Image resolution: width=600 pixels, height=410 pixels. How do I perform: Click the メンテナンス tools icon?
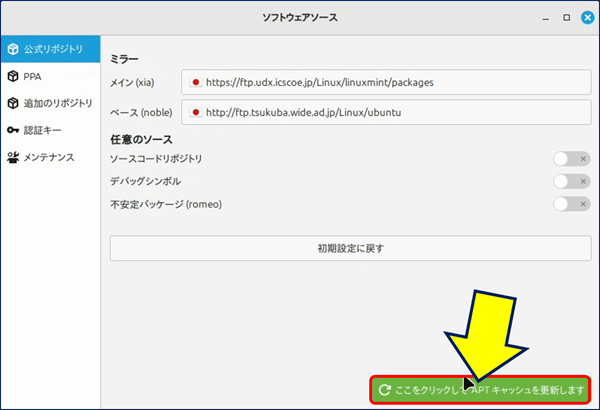point(13,157)
